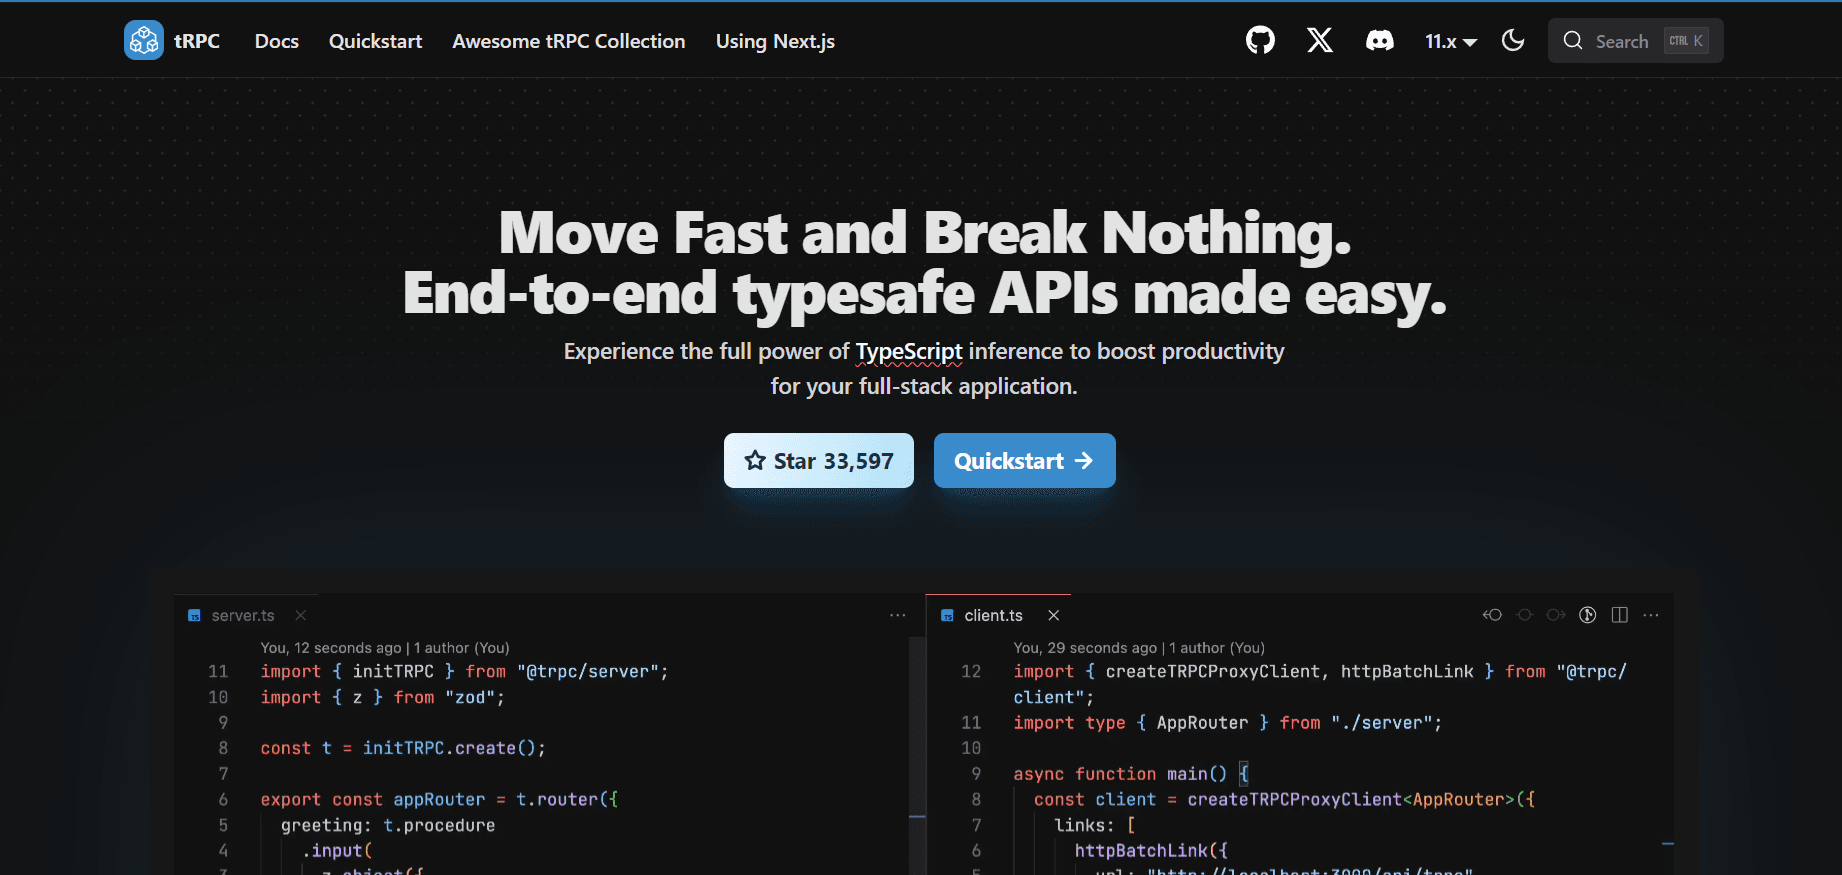The image size is (1842, 875).
Task: Click the split editor icon in client pane
Action: tap(1620, 615)
